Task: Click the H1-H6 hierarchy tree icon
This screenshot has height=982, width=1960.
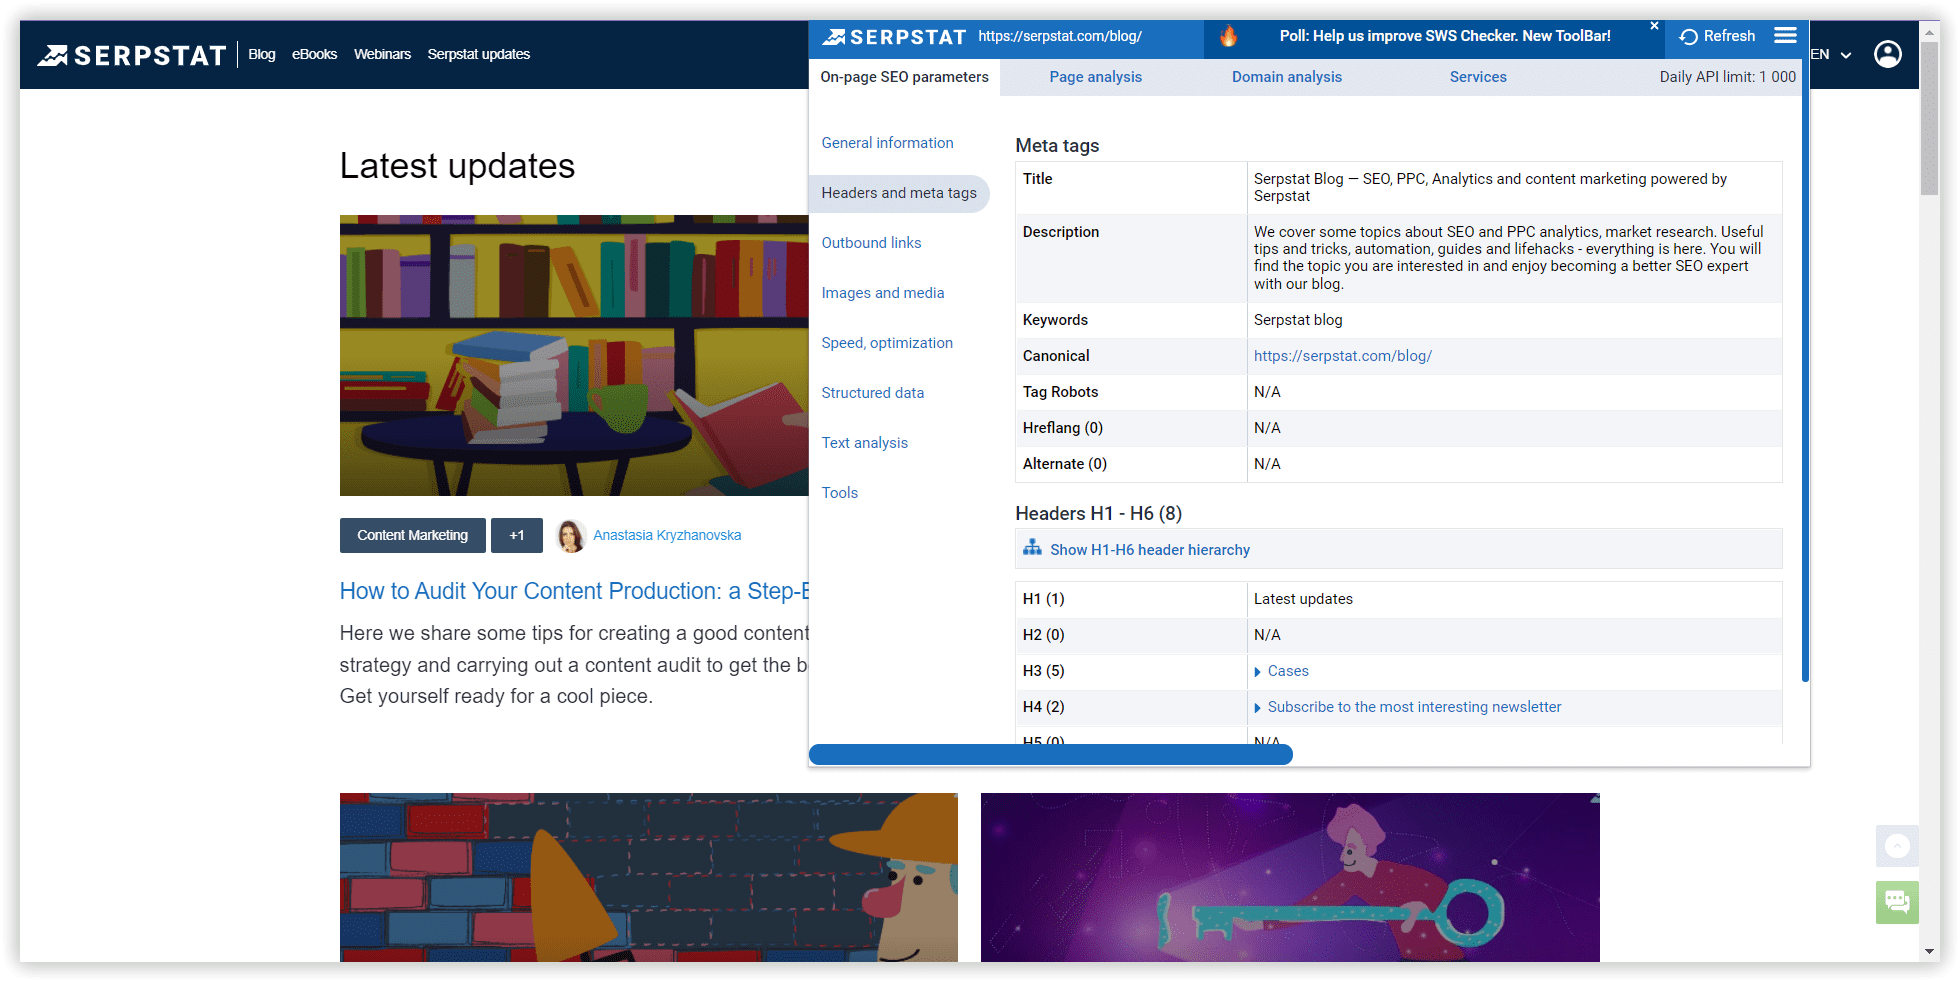Action: tap(1032, 548)
